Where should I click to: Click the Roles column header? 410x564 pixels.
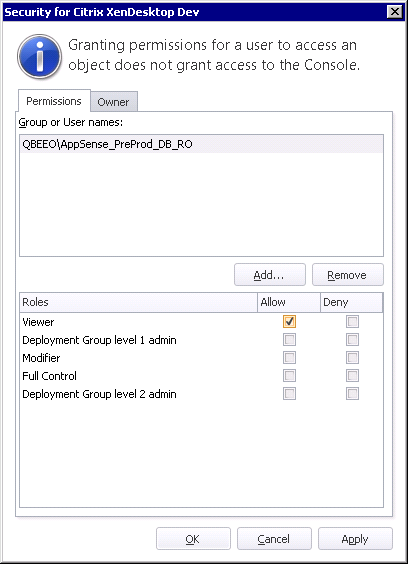pyautogui.click(x=138, y=302)
